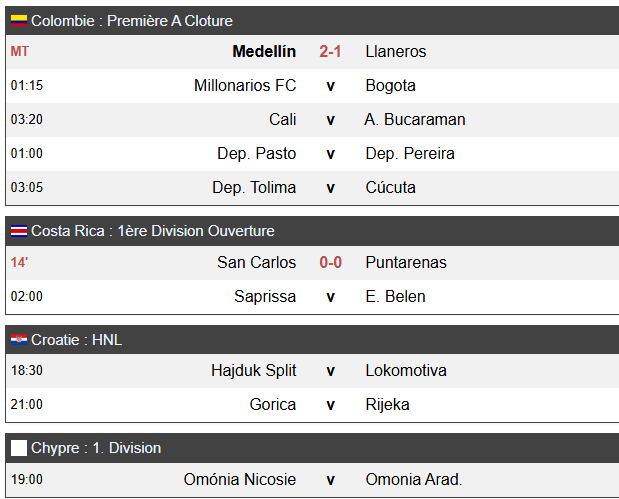Open Costa Rica : 1ère Division Ouverture
This screenshot has width=619, height=499.
(x=153, y=231)
